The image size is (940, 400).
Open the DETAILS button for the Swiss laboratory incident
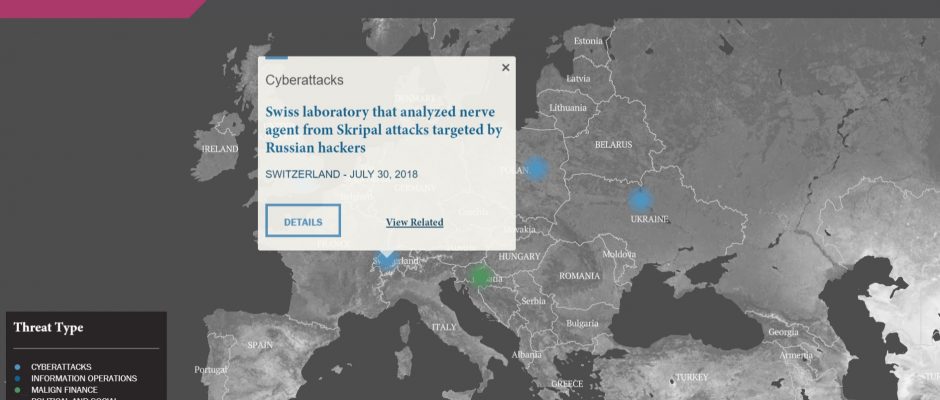[303, 221]
